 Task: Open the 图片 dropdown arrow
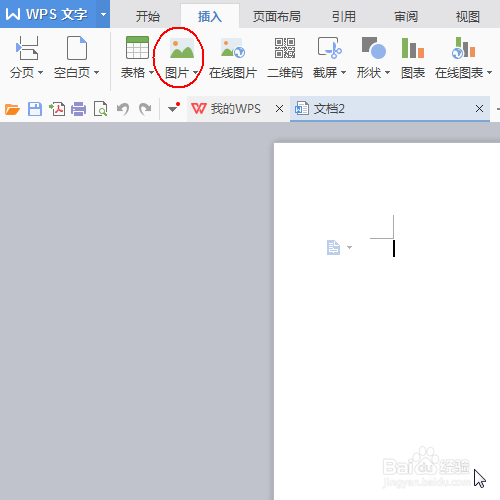(195, 72)
